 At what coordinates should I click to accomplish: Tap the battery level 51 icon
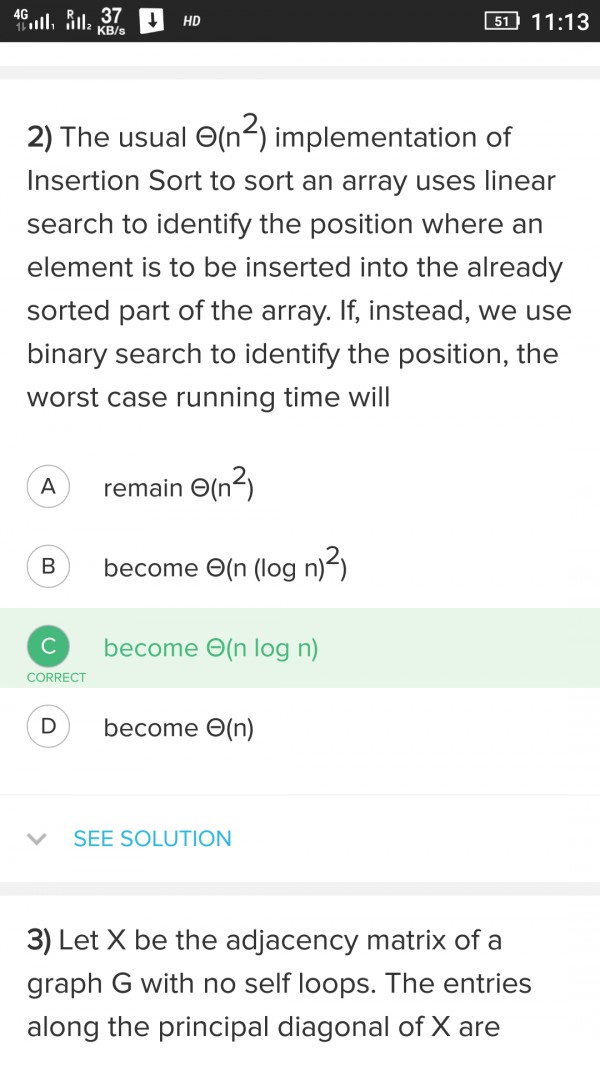coord(501,22)
